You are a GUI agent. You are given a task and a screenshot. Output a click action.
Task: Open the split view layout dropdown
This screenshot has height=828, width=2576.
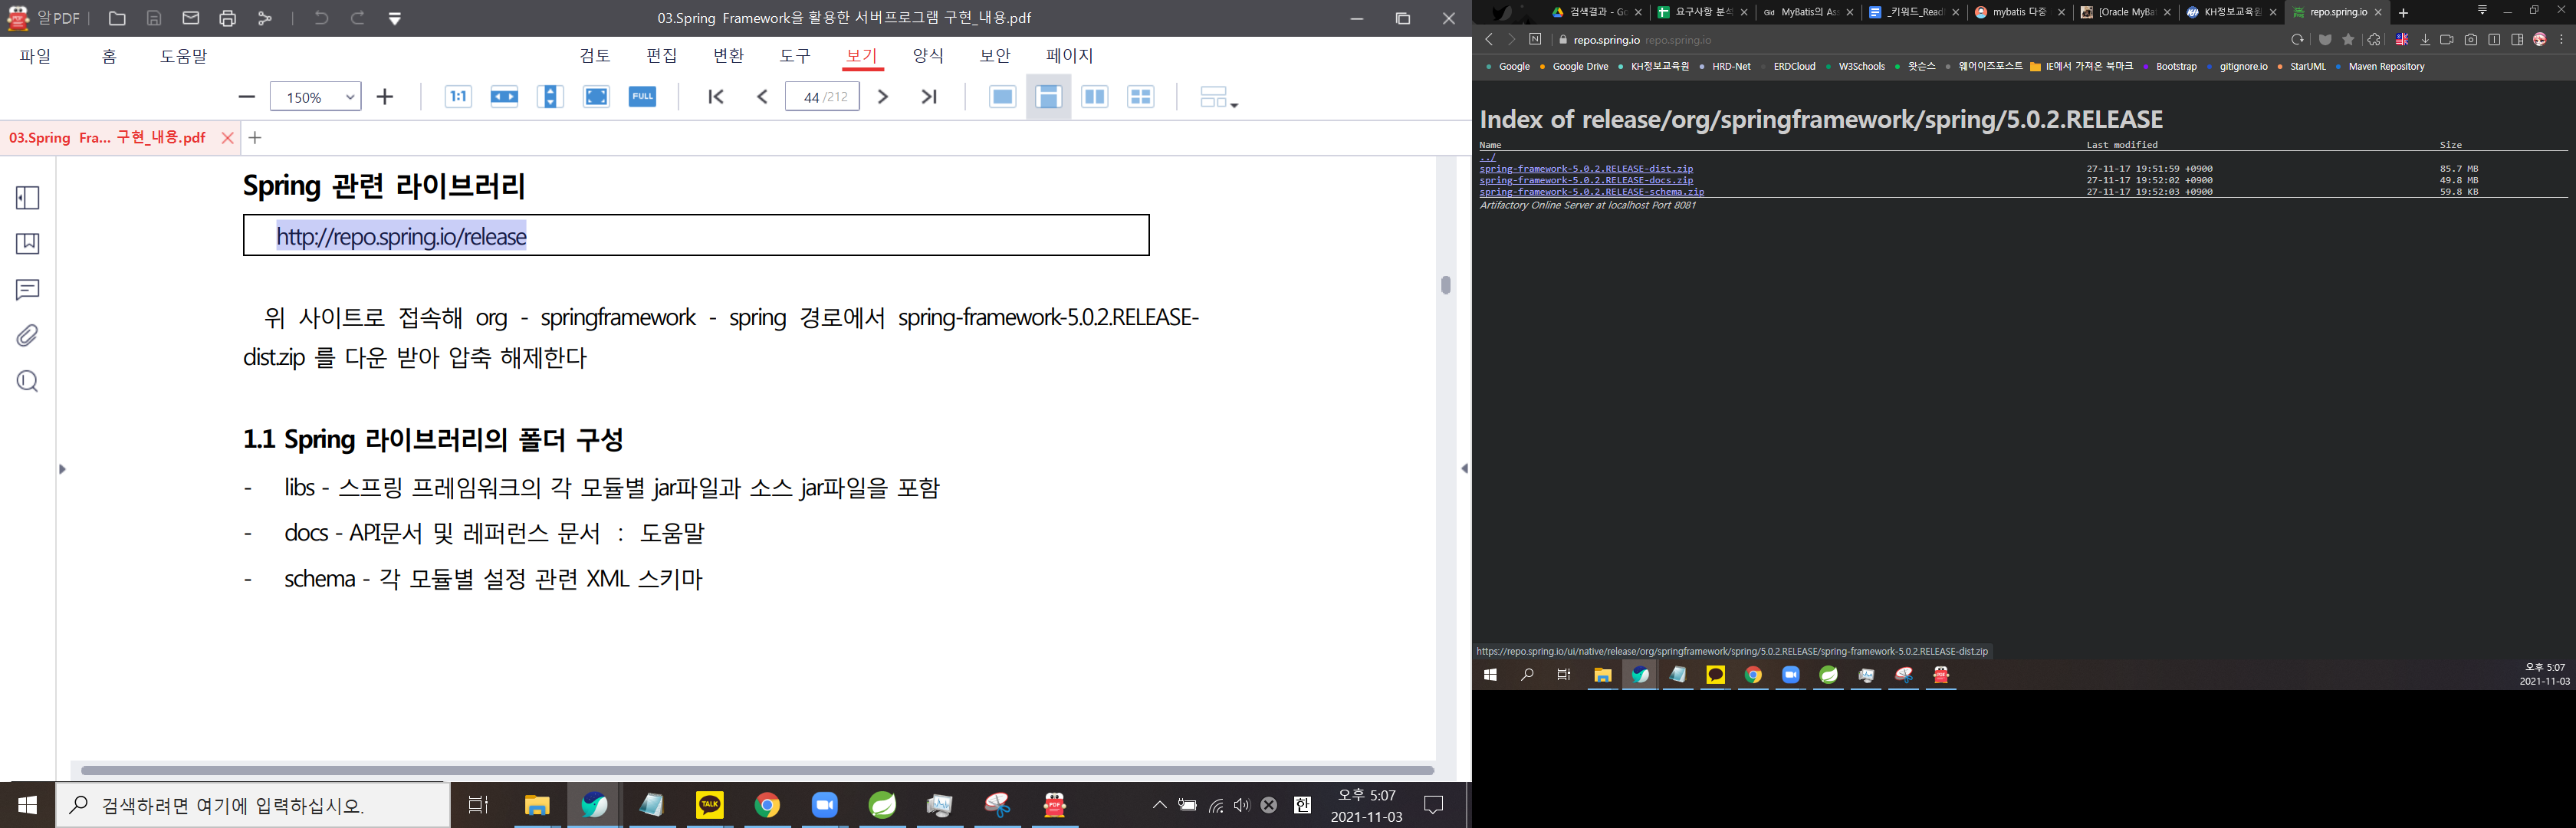tap(1219, 97)
